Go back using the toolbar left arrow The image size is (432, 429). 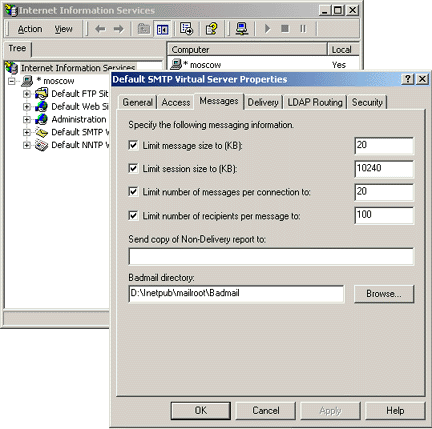100,29
